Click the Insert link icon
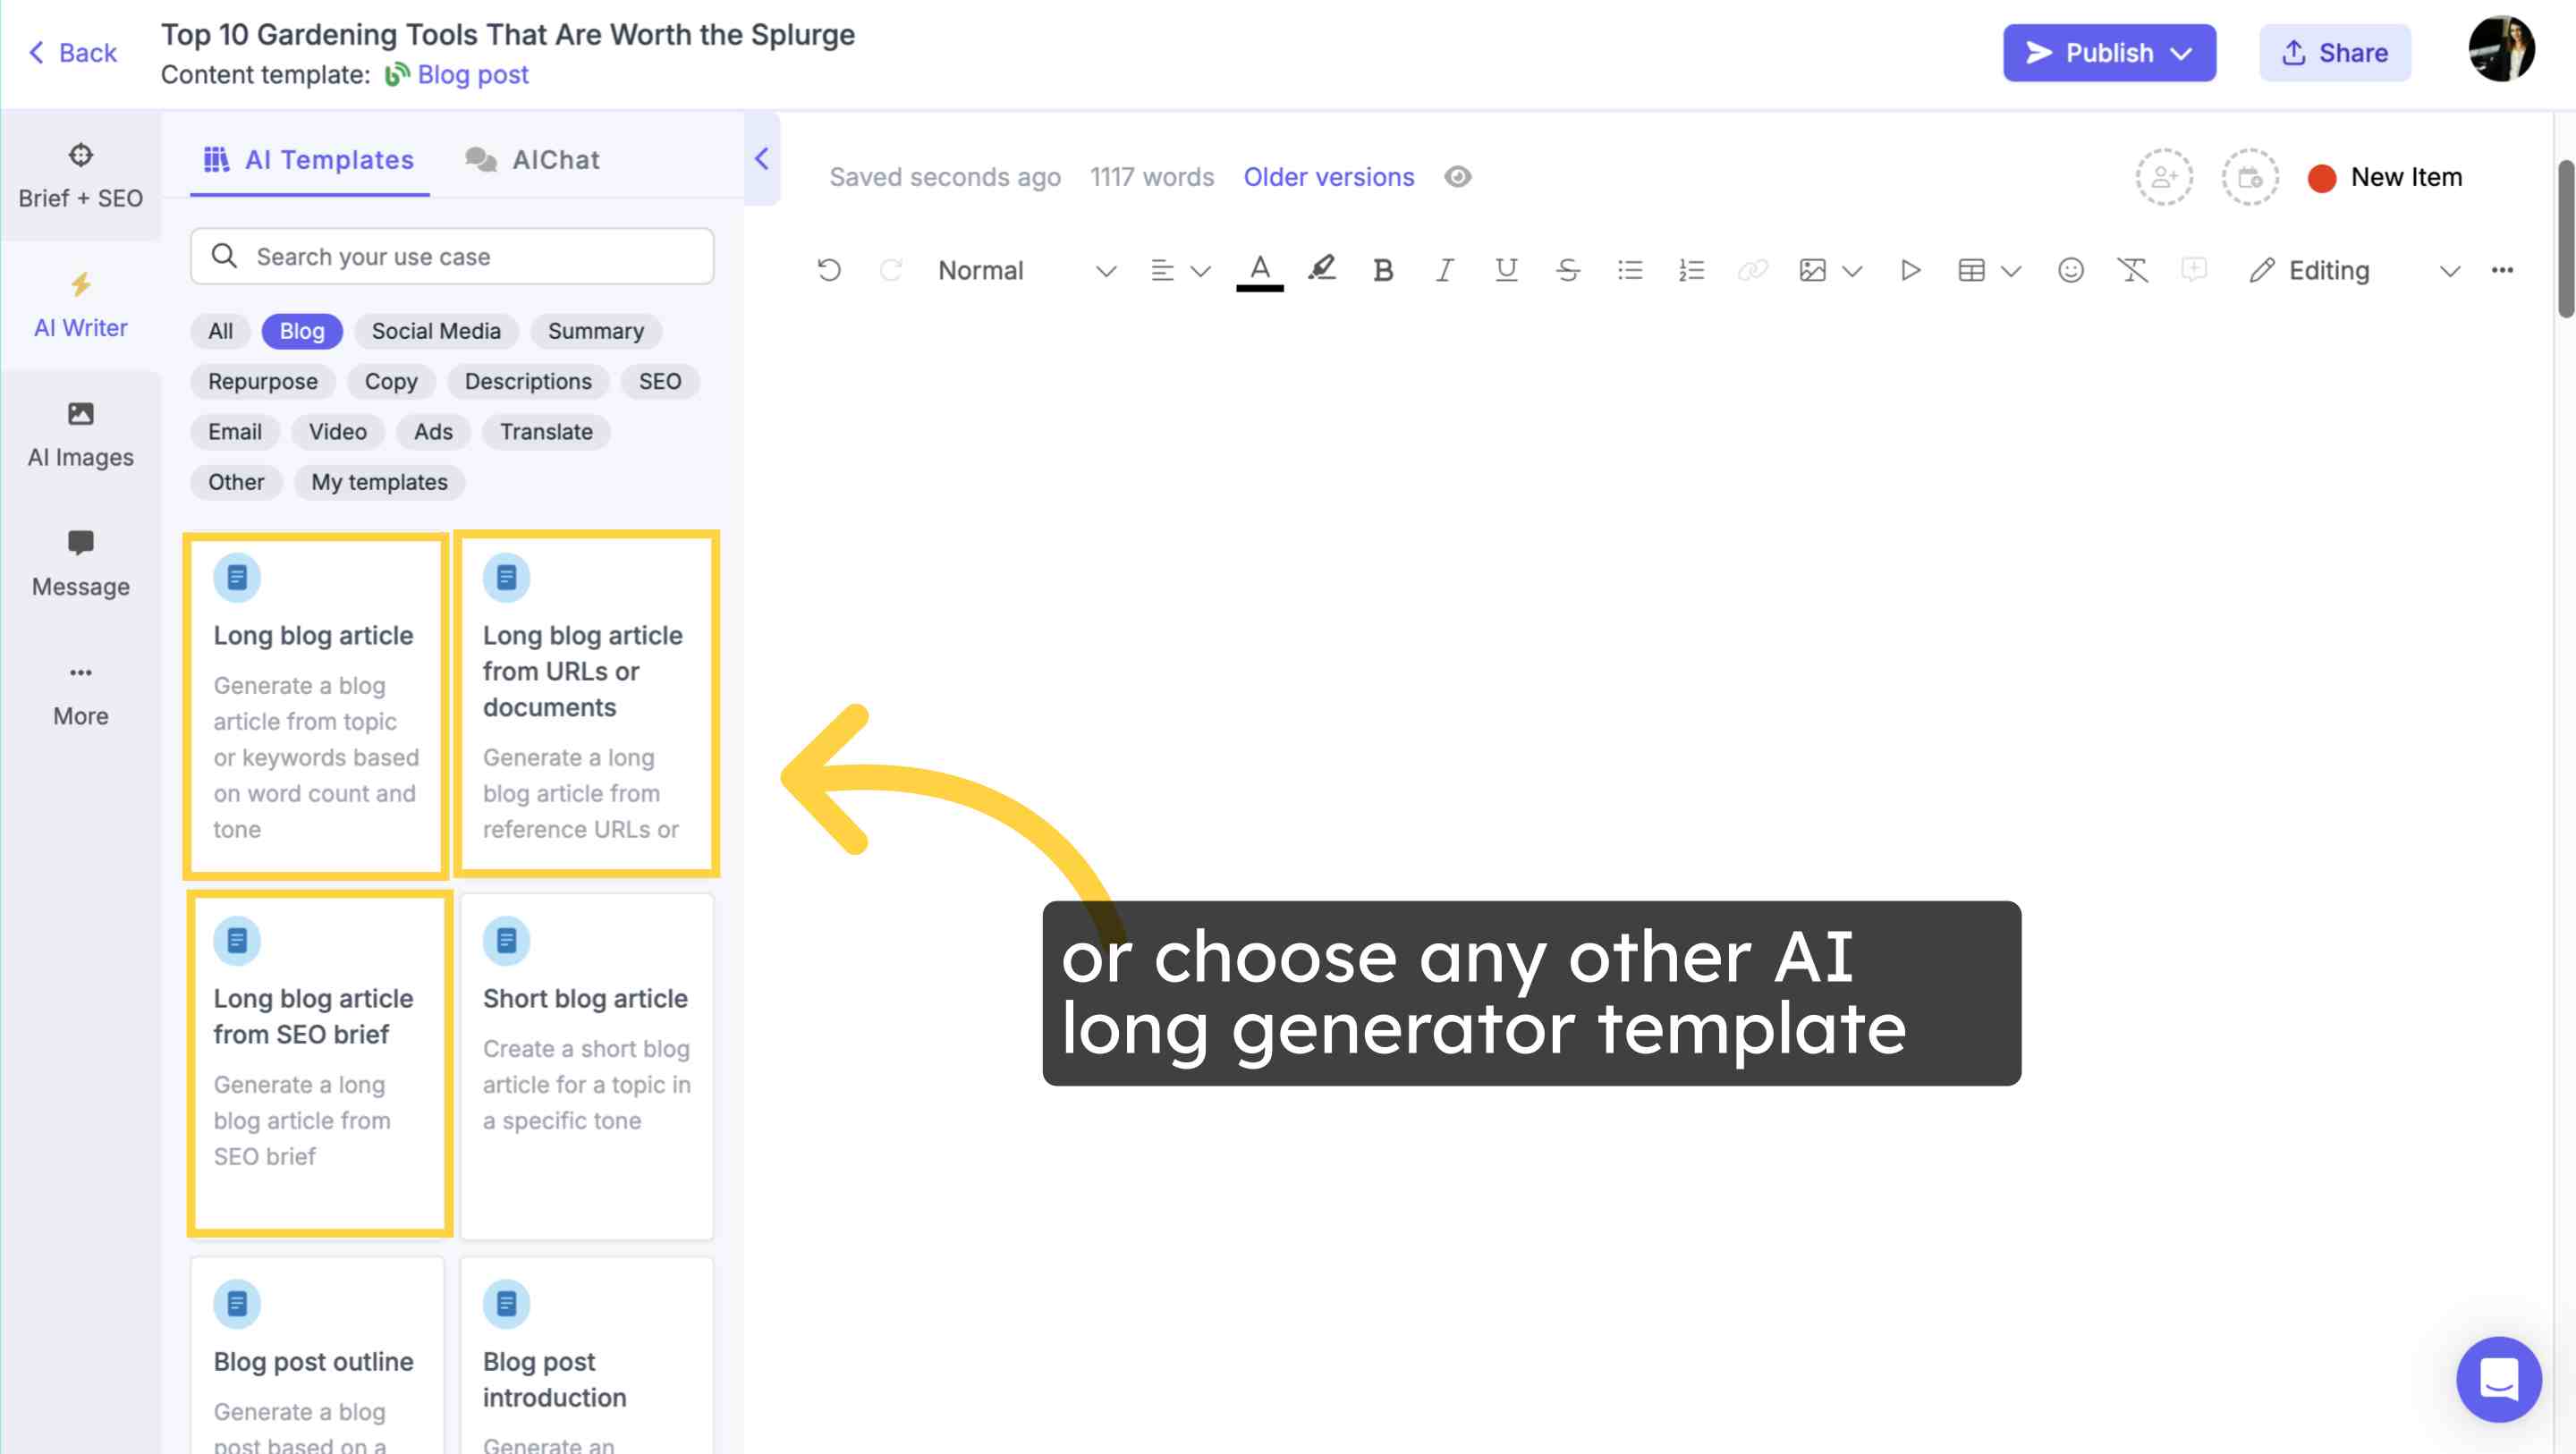 point(1751,271)
